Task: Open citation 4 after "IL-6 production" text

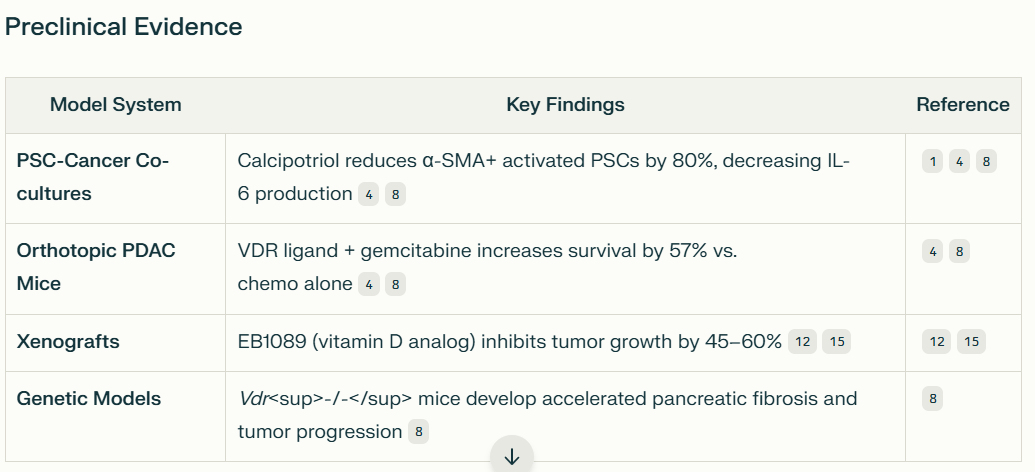Action: pyautogui.click(x=369, y=194)
